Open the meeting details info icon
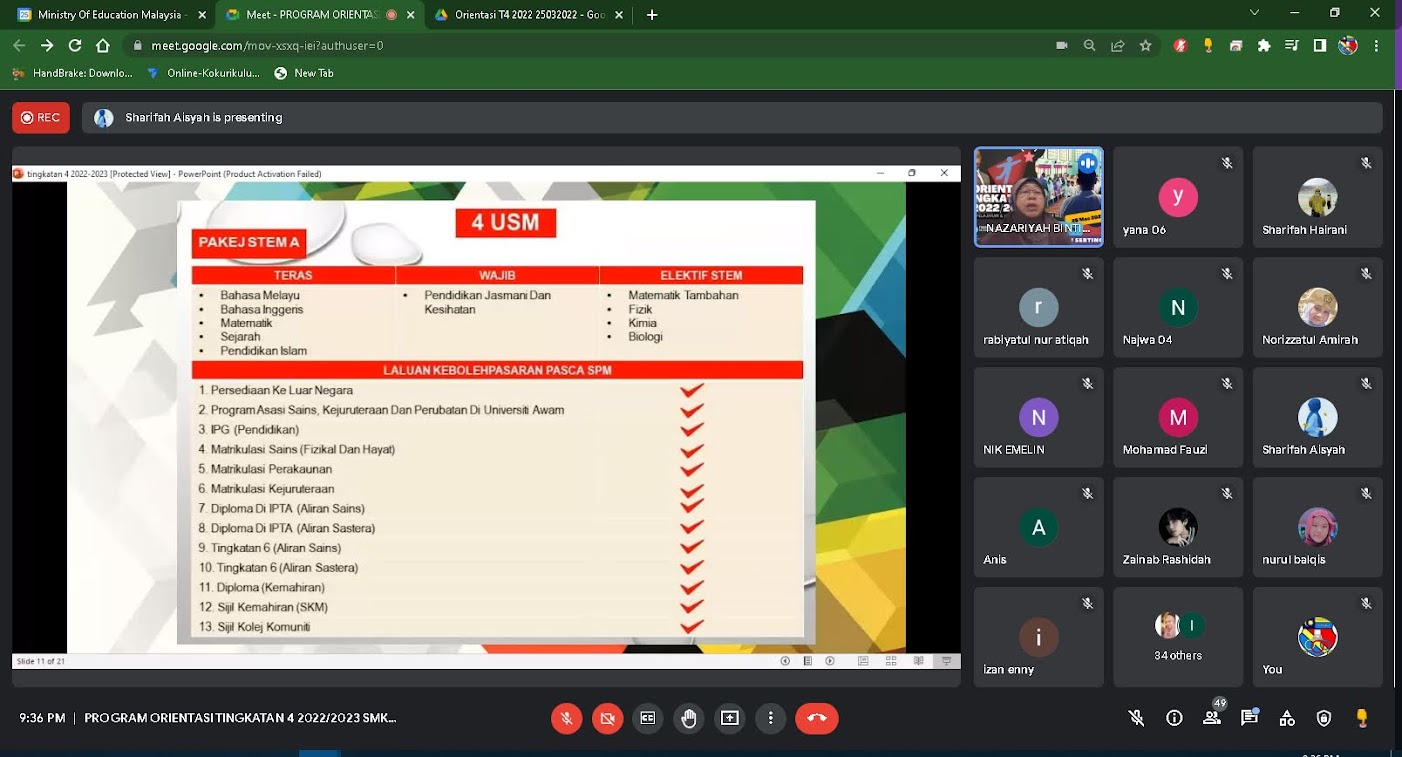The height and width of the screenshot is (757, 1402). point(1174,718)
